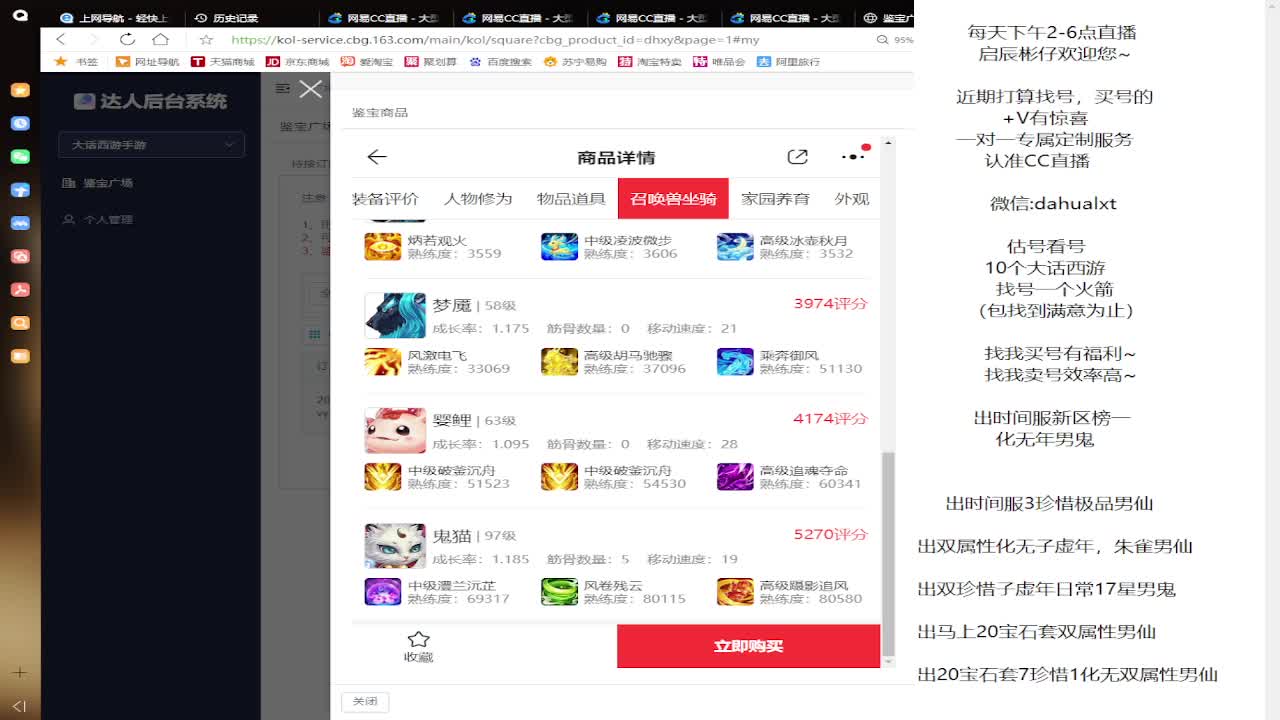Click the 关闭 button below the panel
Viewport: 1280px width, 720px height.
365,702
